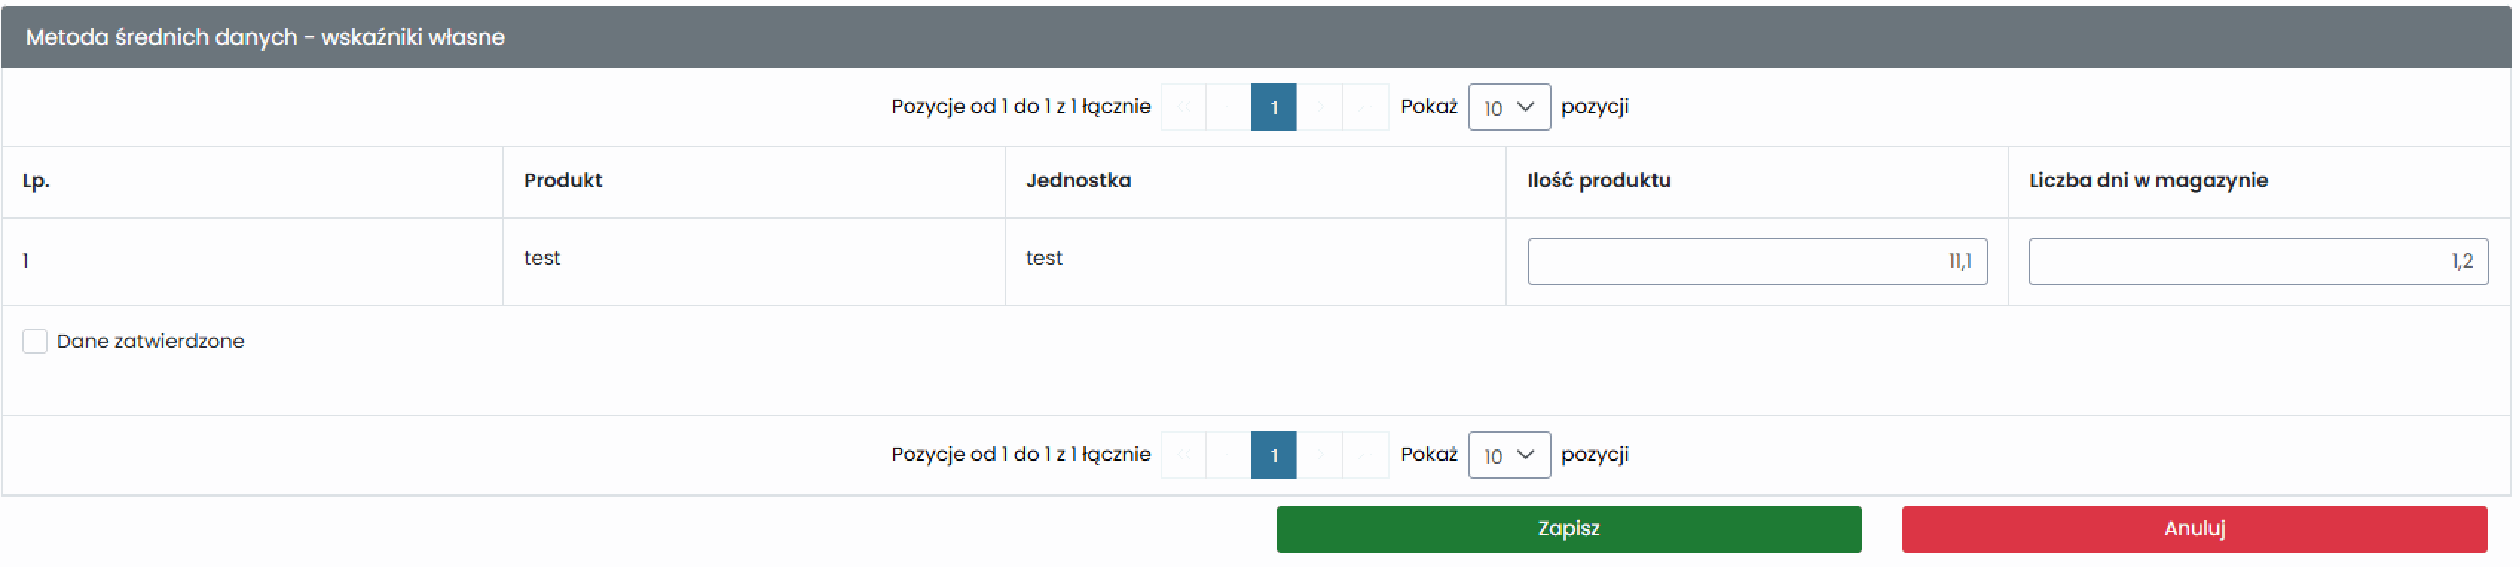Go to last page in bottom pager
This screenshot has width=2520, height=567.
1365,455
